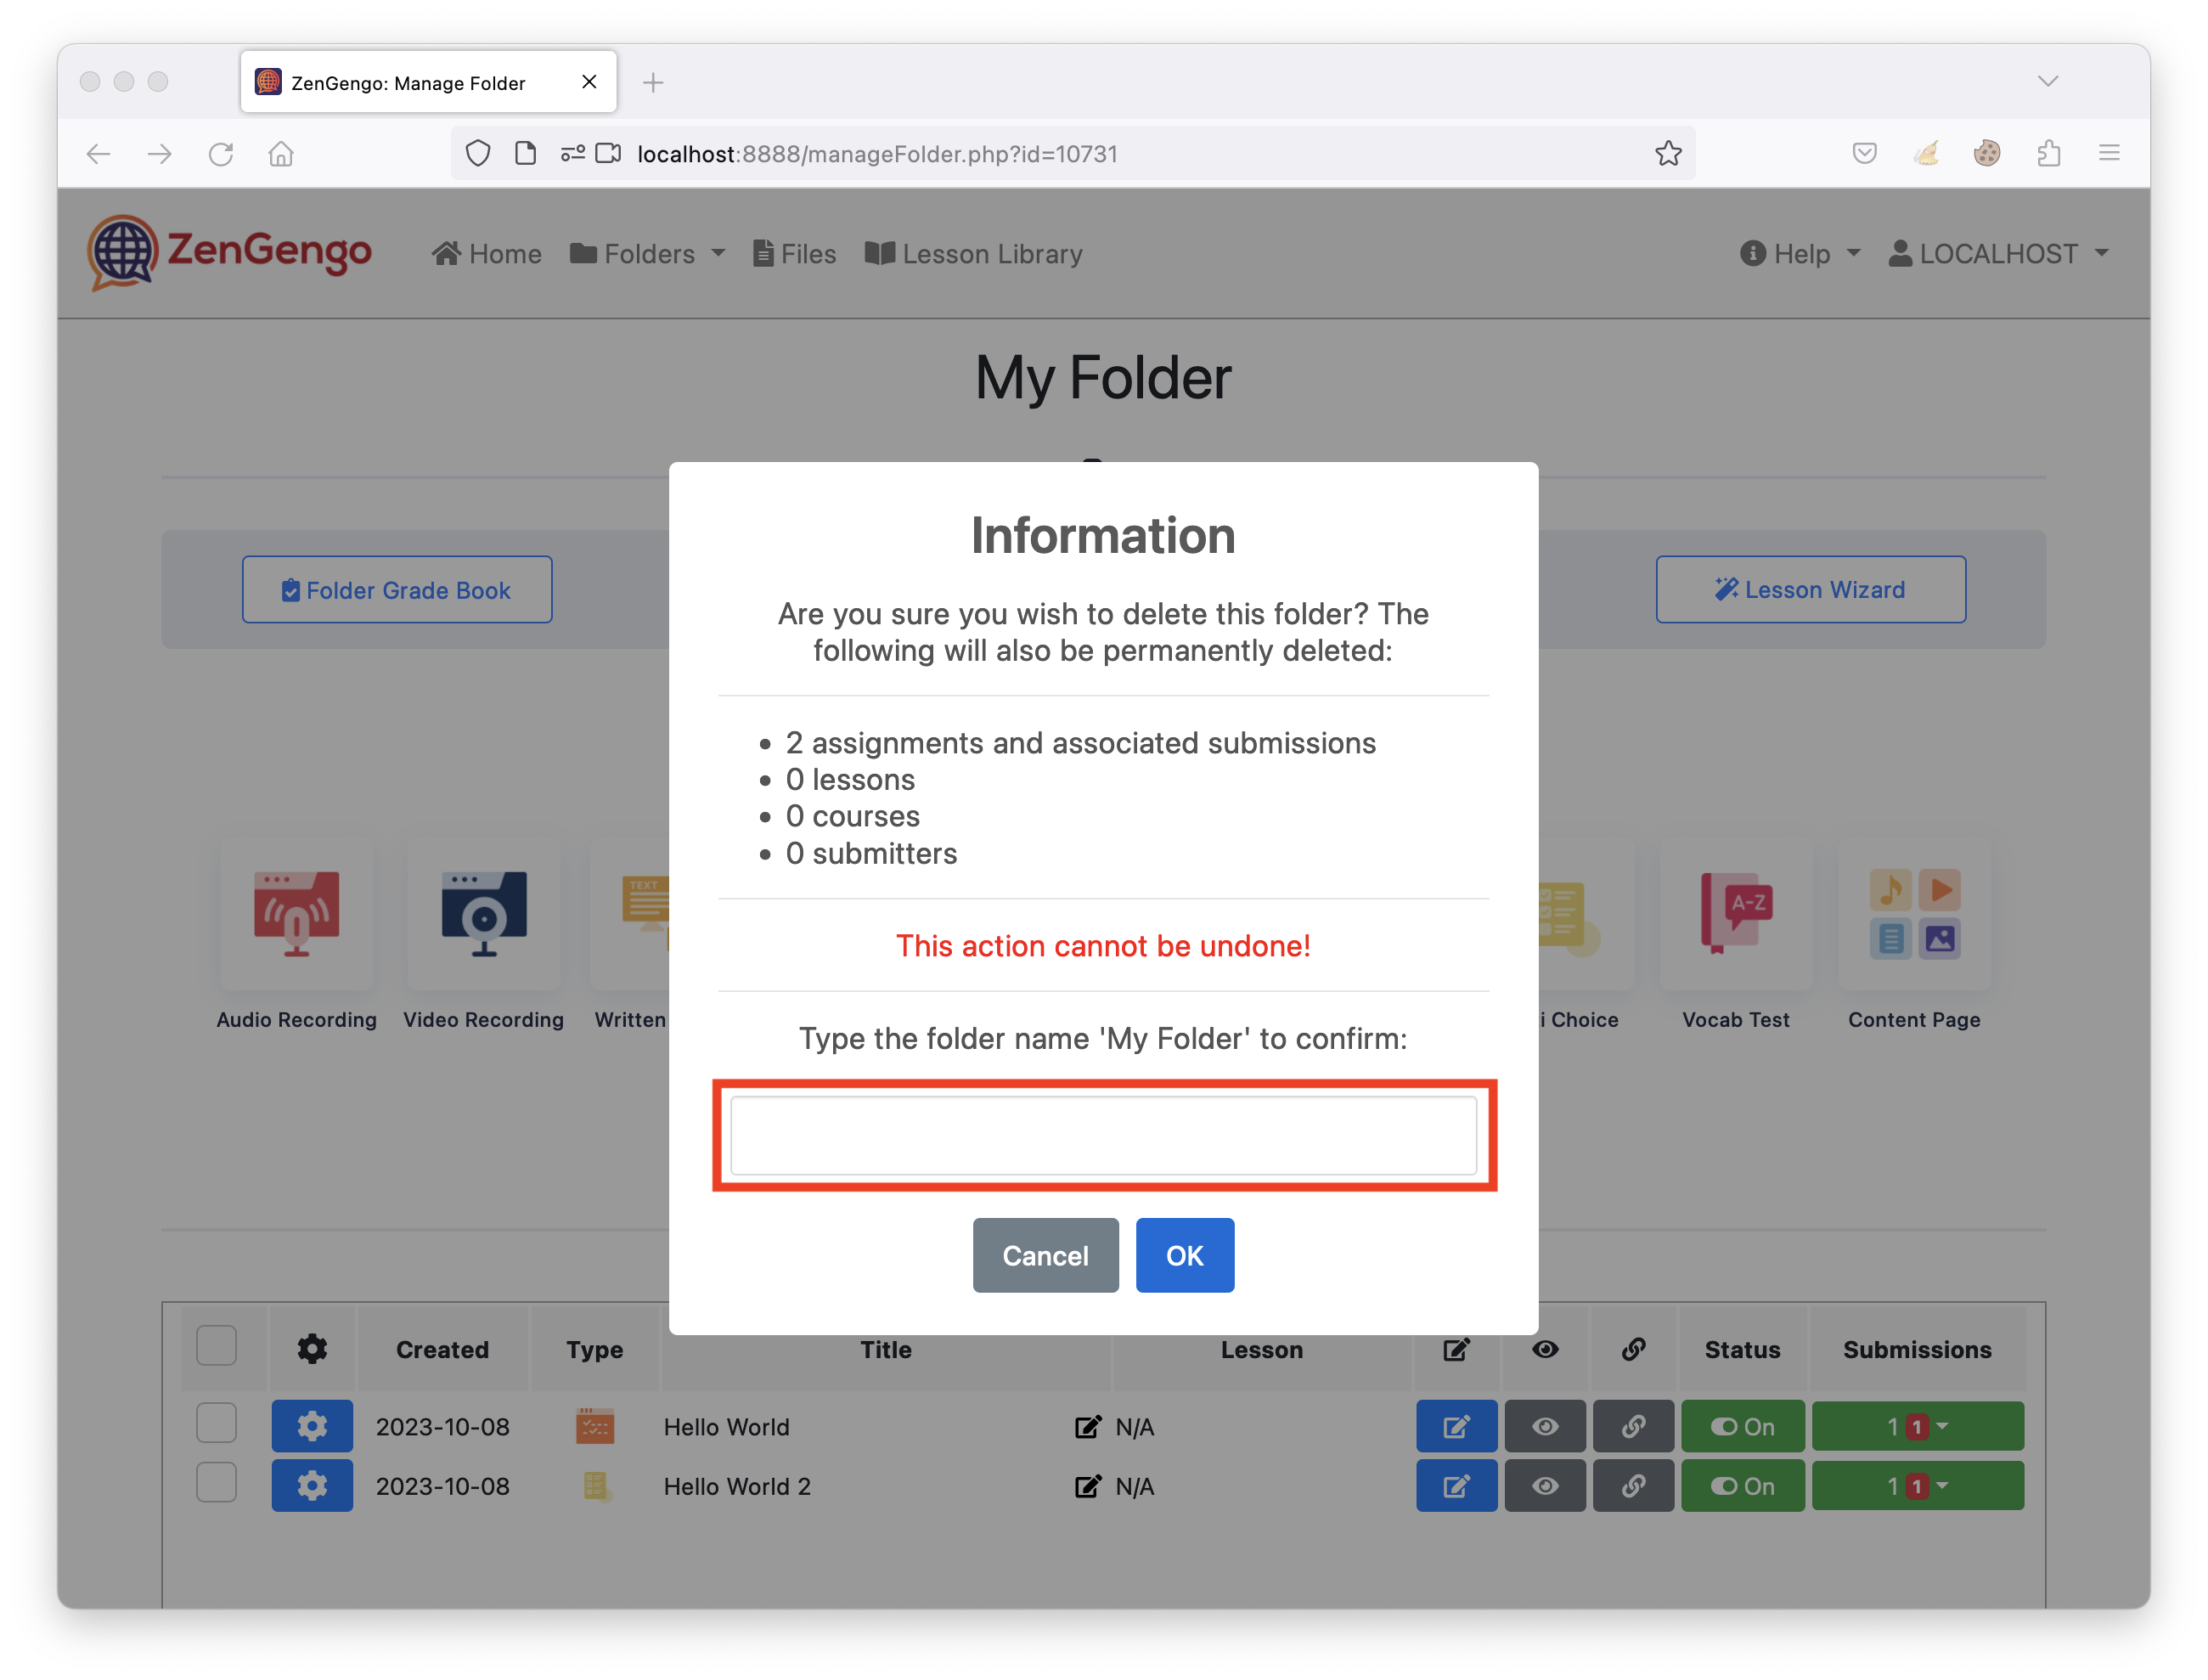Viewport: 2208px width, 1680px height.
Task: Expand submissions dropdown for Hello World
Action: 1917,1426
